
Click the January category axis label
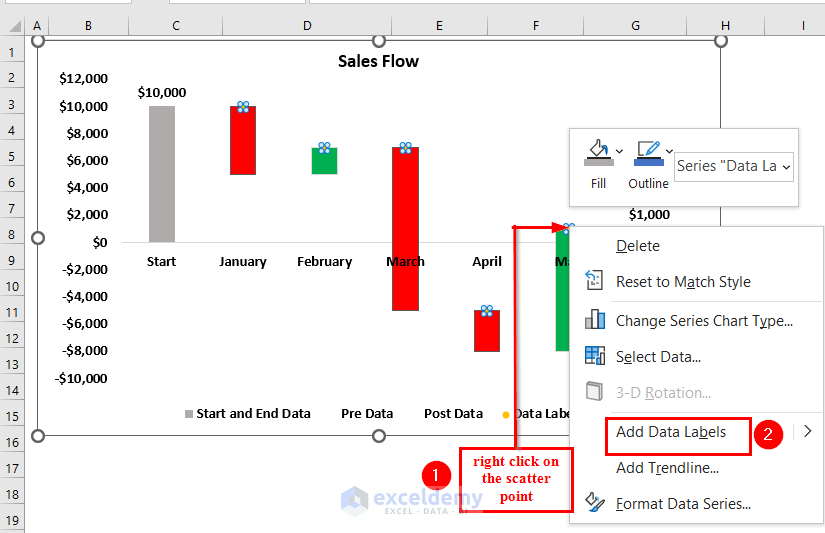243,262
